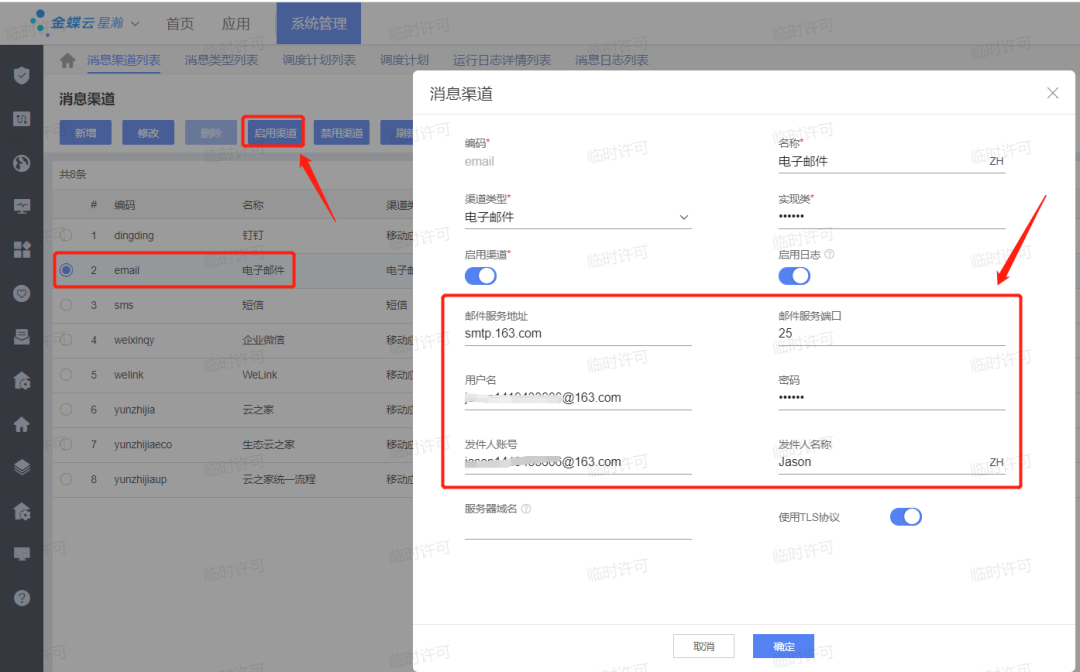Click help icon beside 启用日志
The width and height of the screenshot is (1080, 672).
click(x=829, y=254)
